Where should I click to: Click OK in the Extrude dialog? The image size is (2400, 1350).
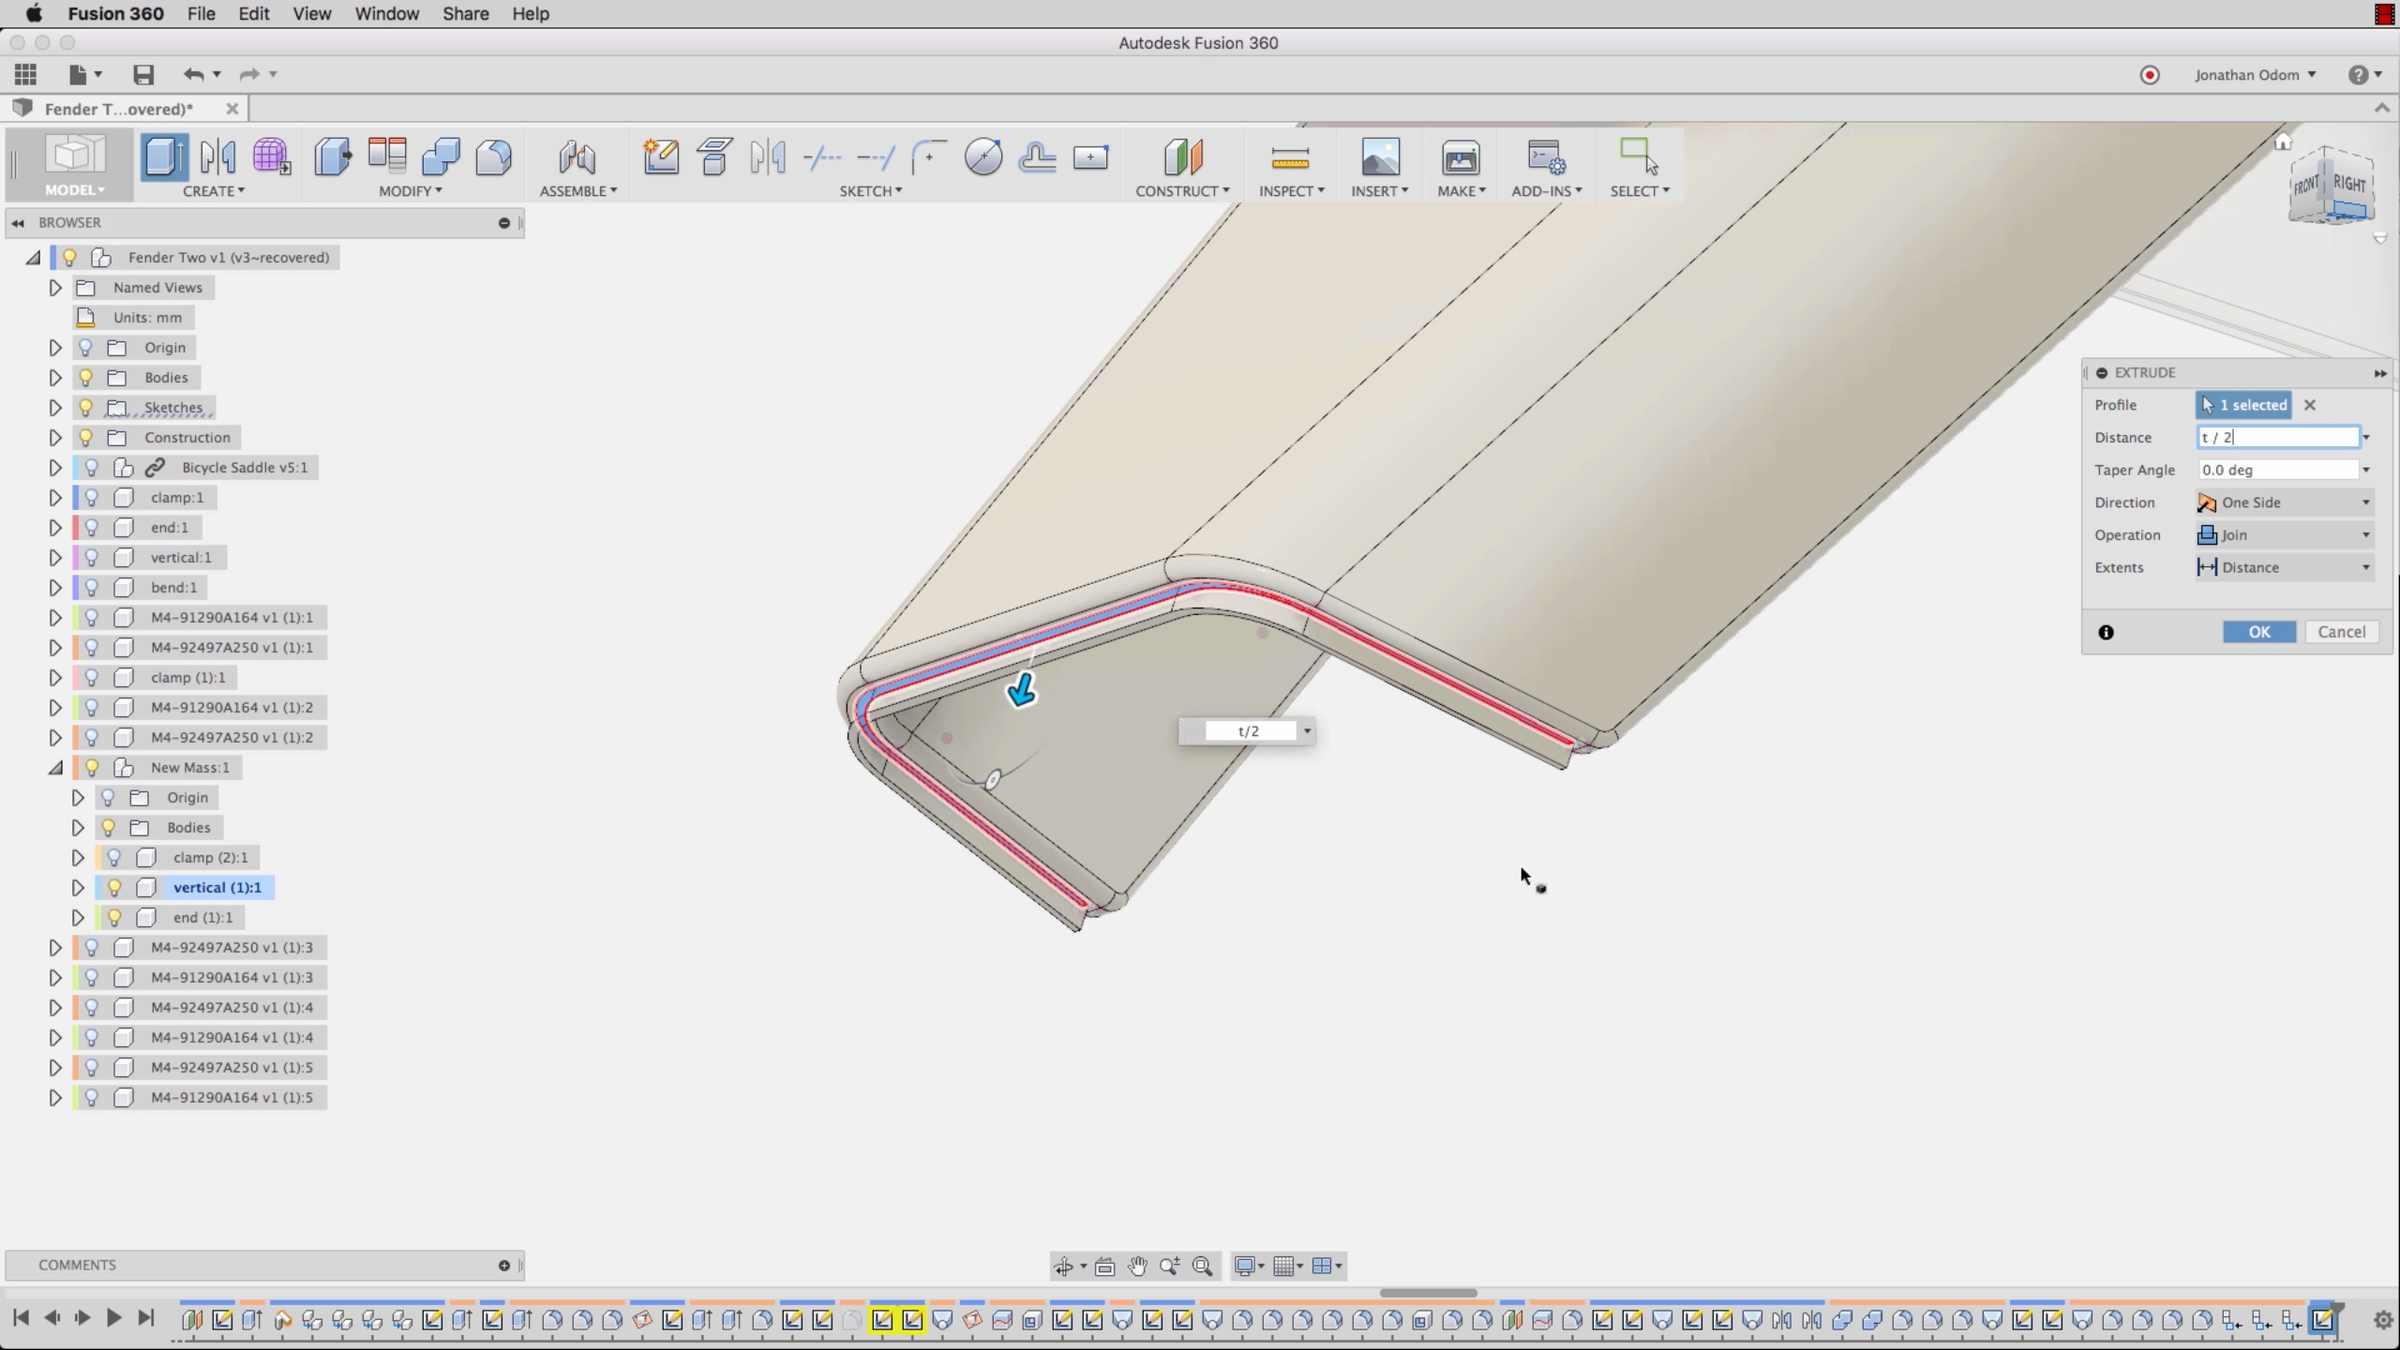click(x=2259, y=632)
